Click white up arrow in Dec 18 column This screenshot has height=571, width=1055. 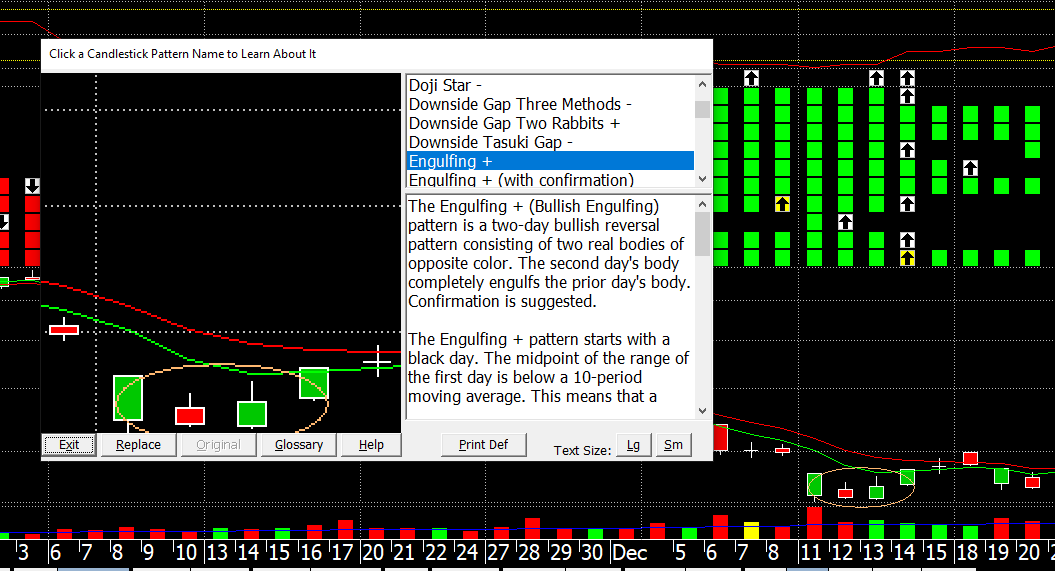point(970,167)
